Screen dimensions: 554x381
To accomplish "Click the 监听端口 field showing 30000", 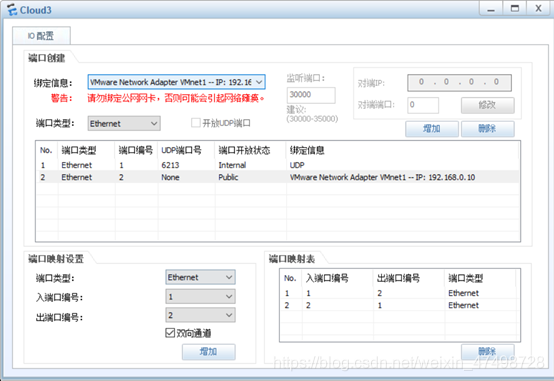I will click(311, 95).
